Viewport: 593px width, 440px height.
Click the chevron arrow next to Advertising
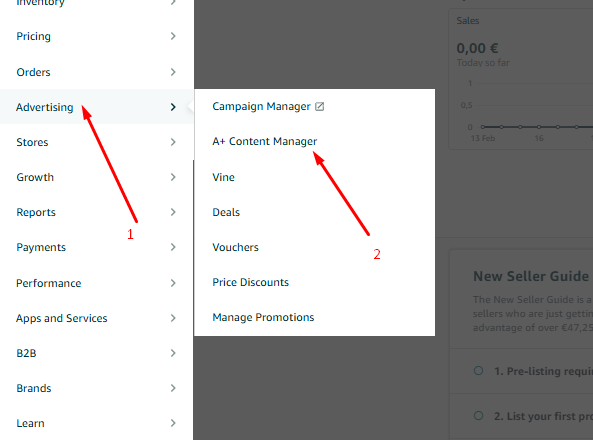[x=173, y=107]
